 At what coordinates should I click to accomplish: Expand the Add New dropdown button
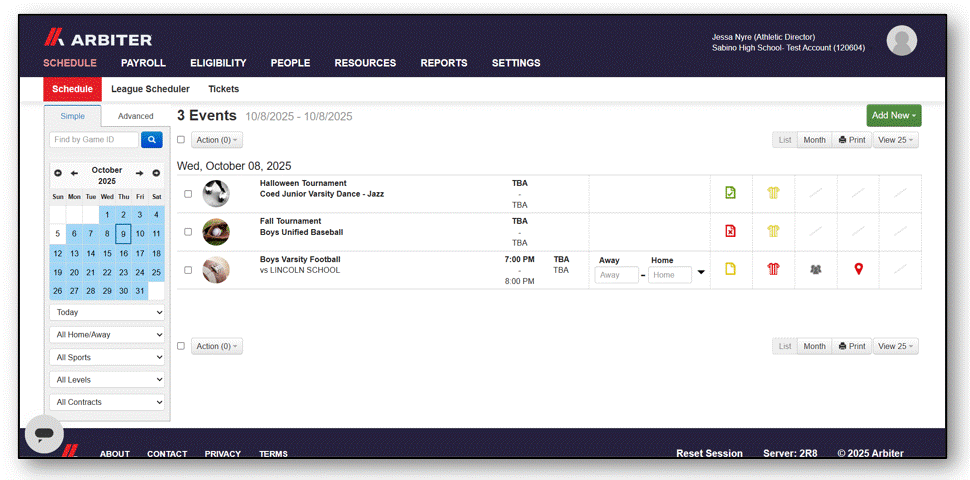coord(893,116)
